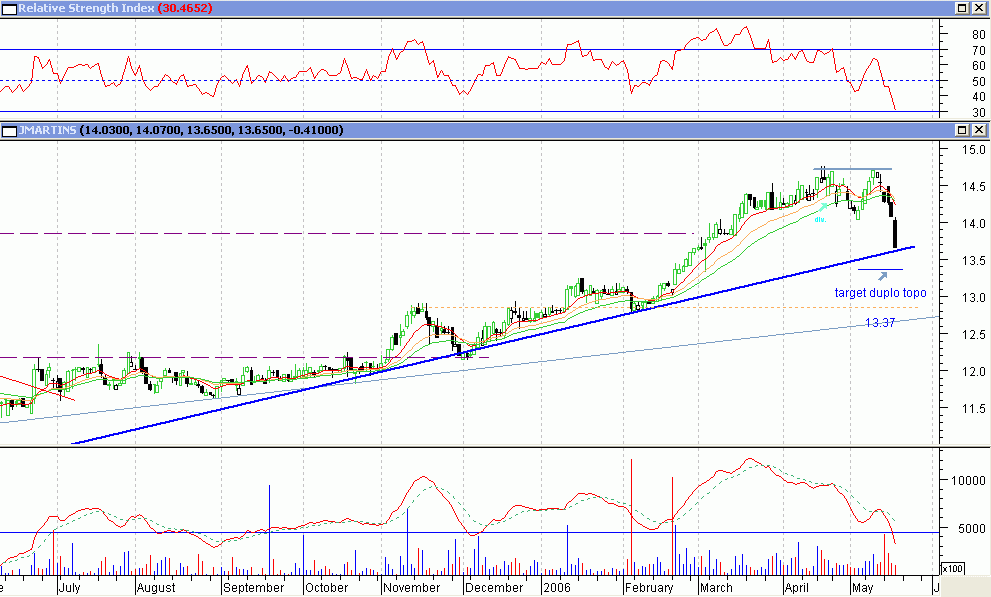
Task: Click the 60 label on RSI axis
Action: (979, 66)
